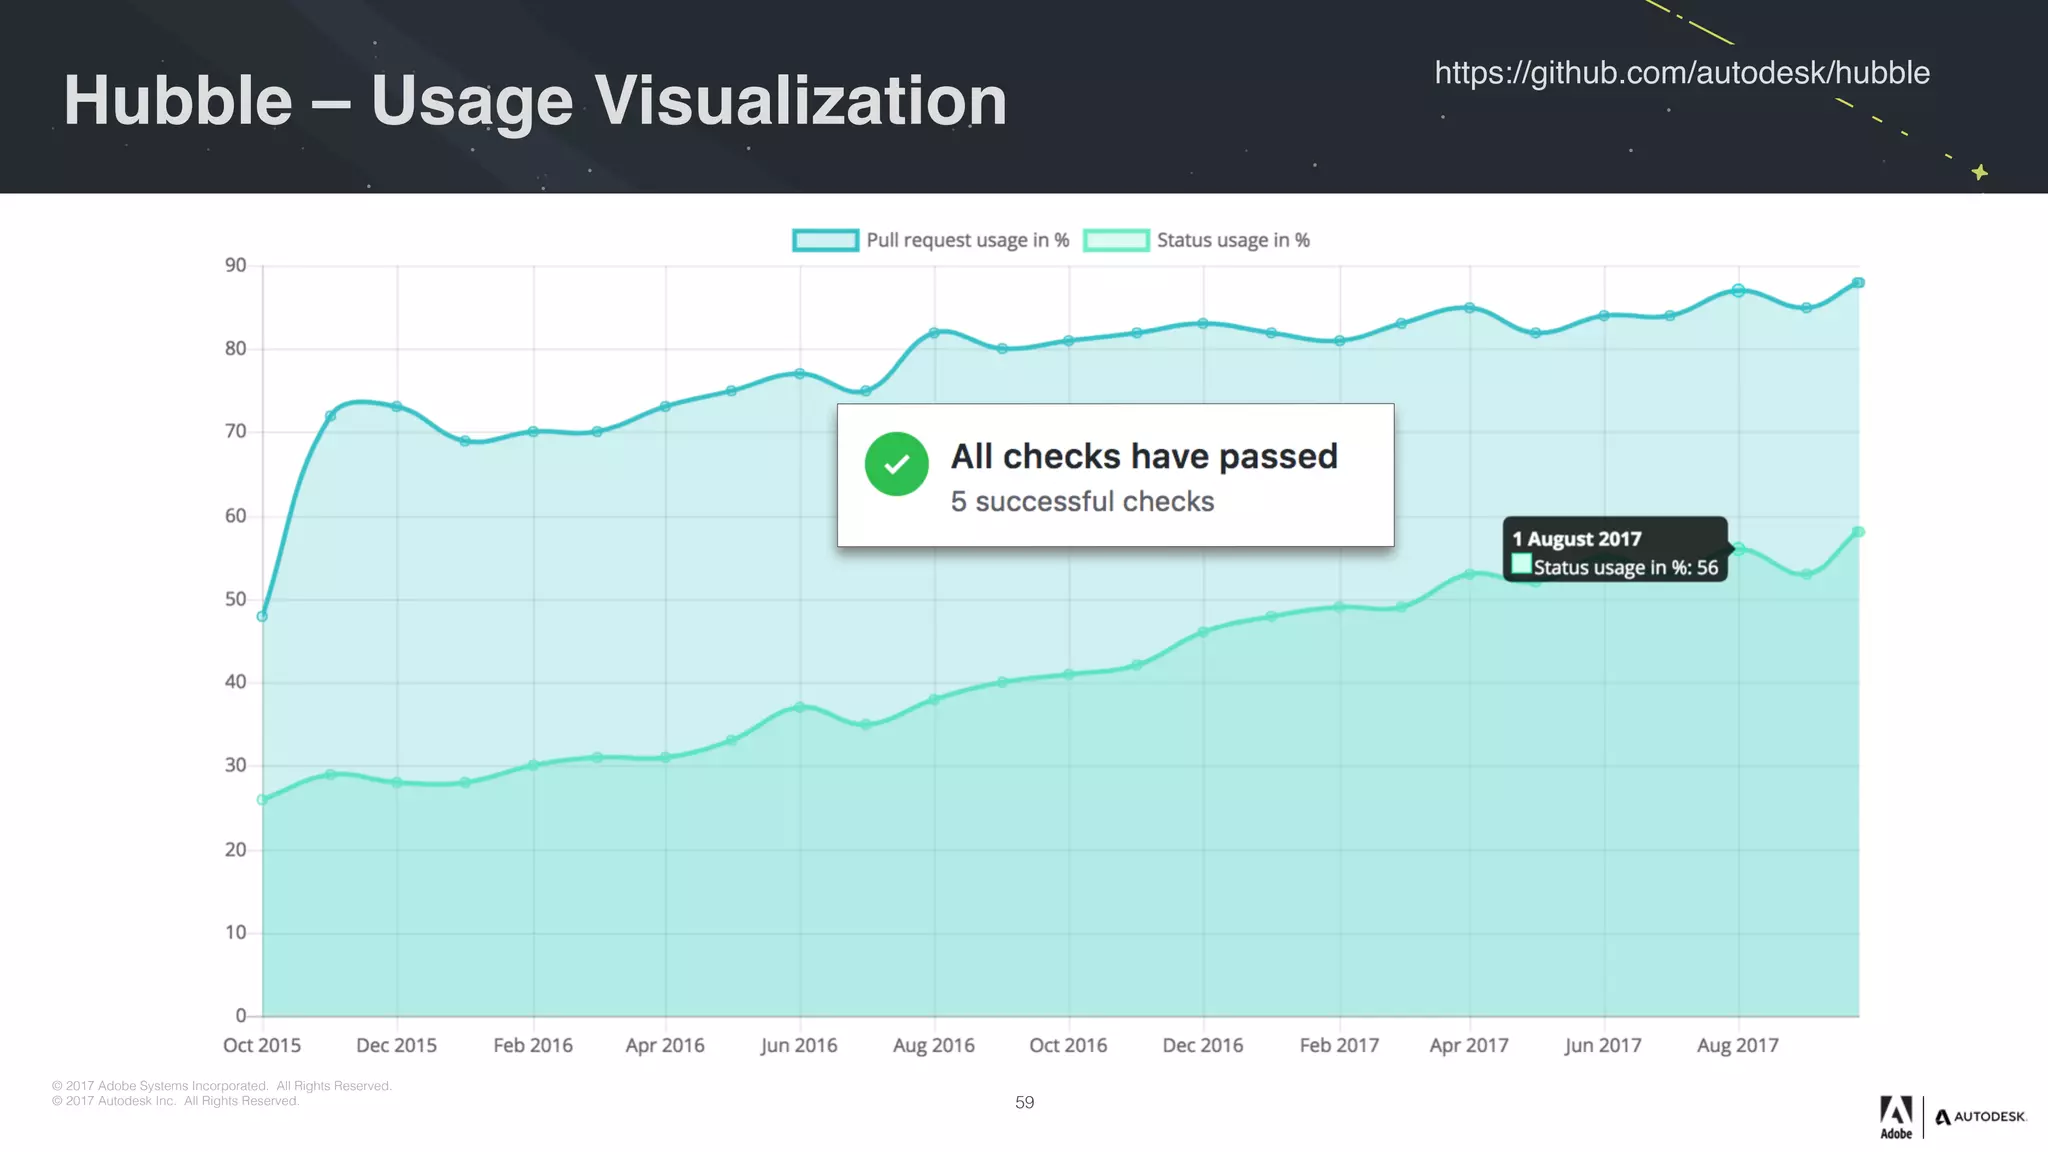2048x1152 pixels.
Task: Click the All checks have passed heading
Action: (x=1143, y=456)
